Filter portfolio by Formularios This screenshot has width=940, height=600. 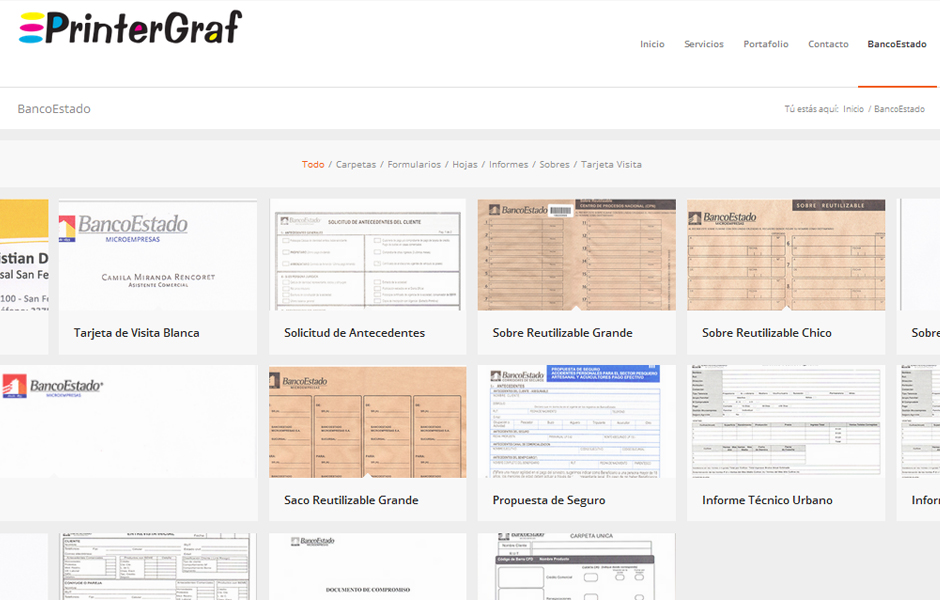[414, 164]
